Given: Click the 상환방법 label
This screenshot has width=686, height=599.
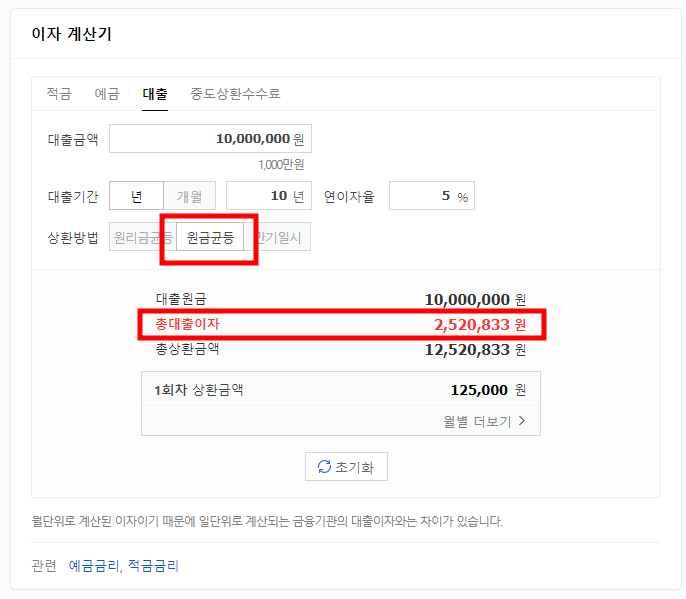Looking at the screenshot, I should 73,238.
